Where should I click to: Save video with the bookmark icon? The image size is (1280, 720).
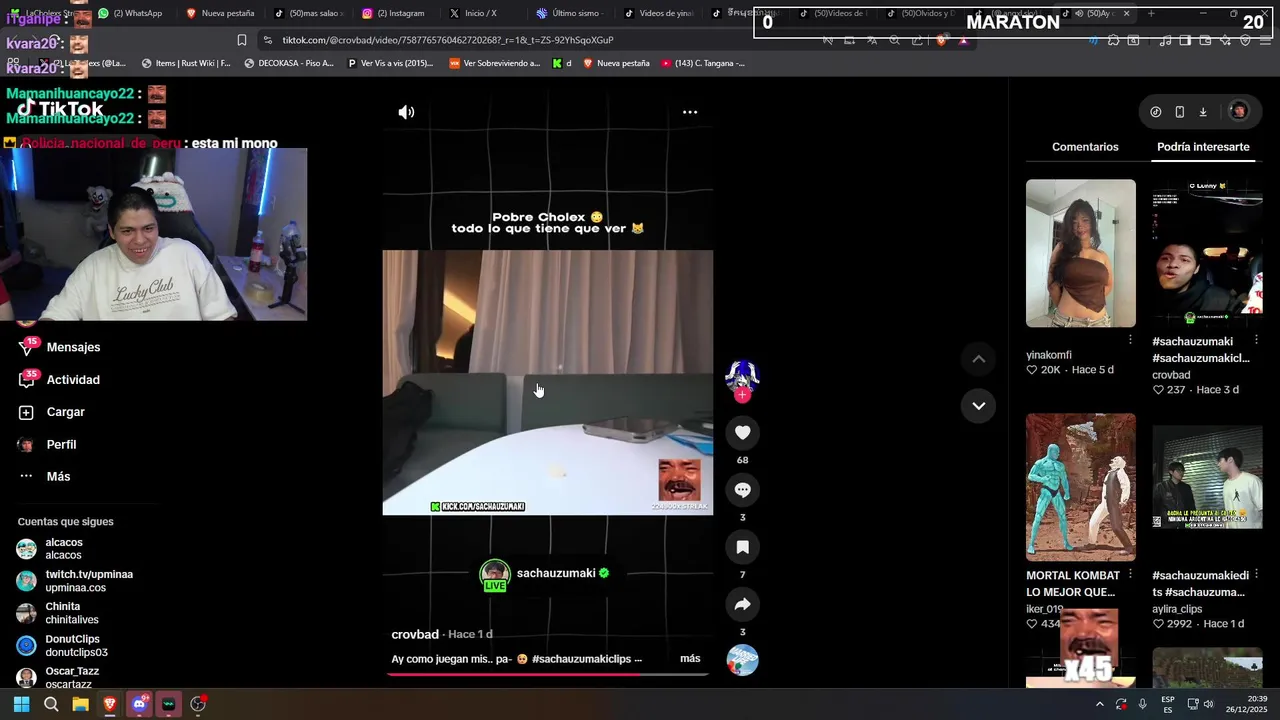tap(742, 547)
